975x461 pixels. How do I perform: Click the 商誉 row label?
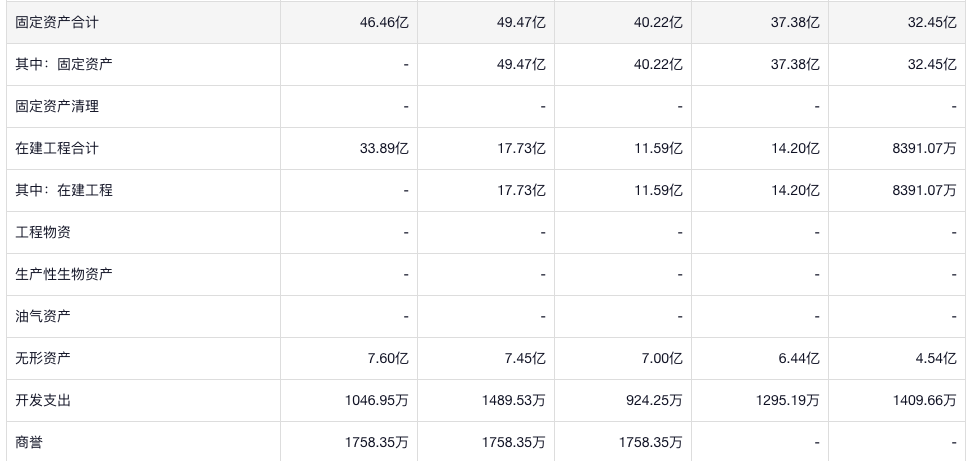[29, 442]
